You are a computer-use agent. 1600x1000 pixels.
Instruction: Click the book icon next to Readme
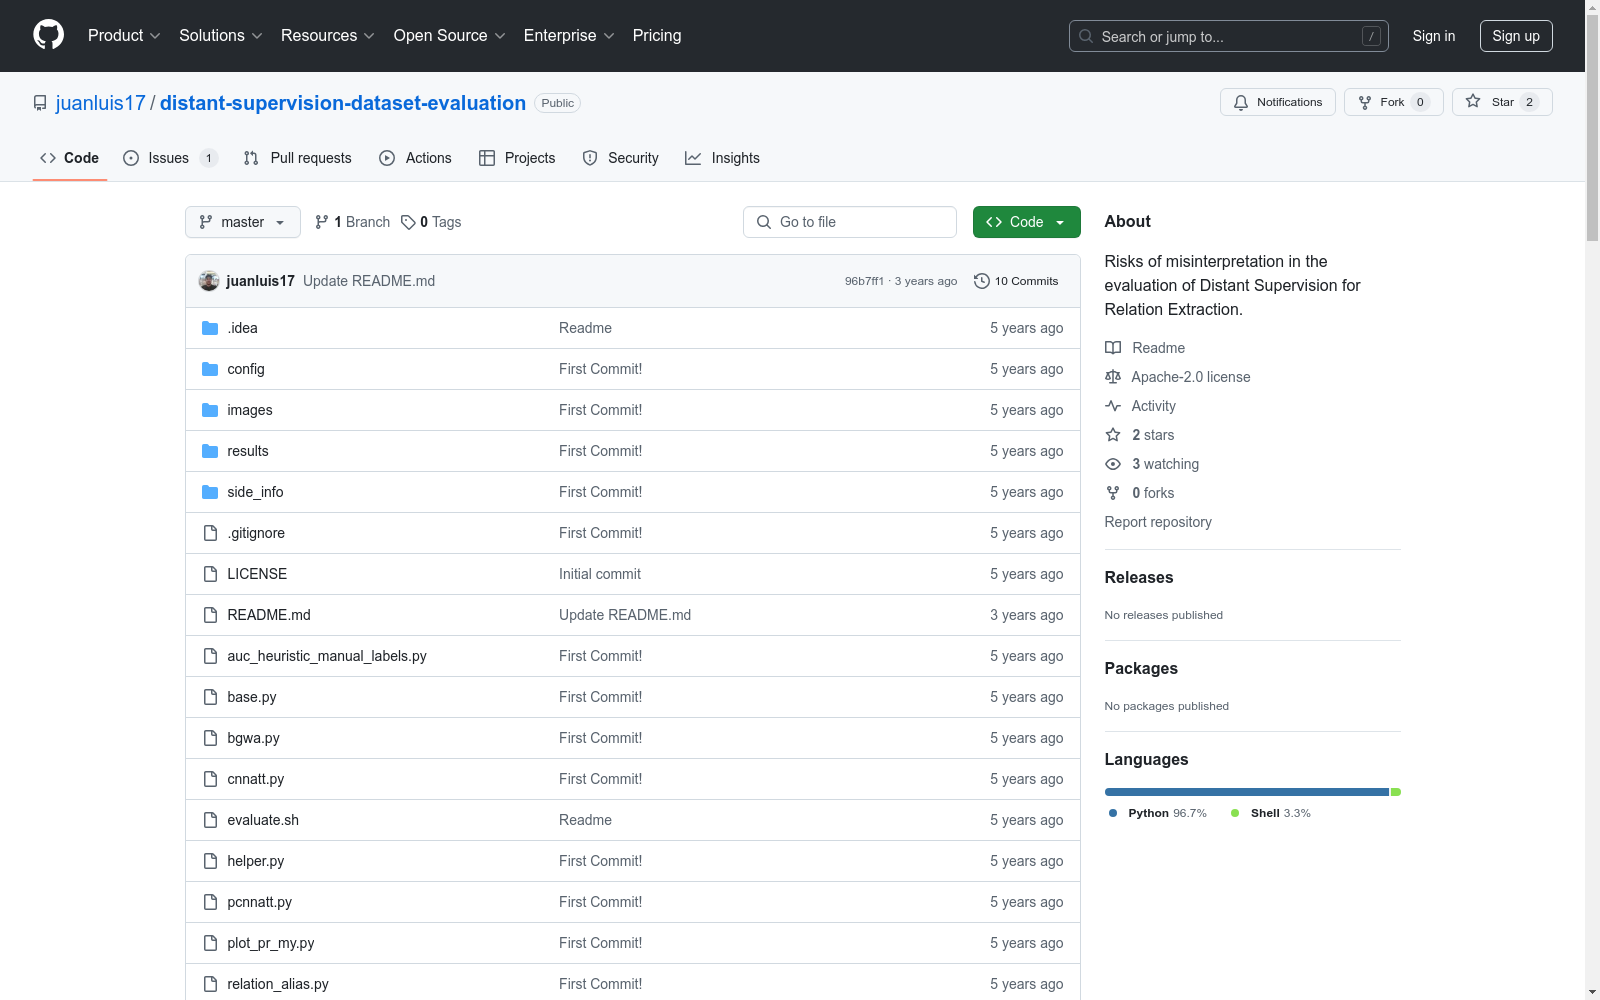tap(1113, 348)
